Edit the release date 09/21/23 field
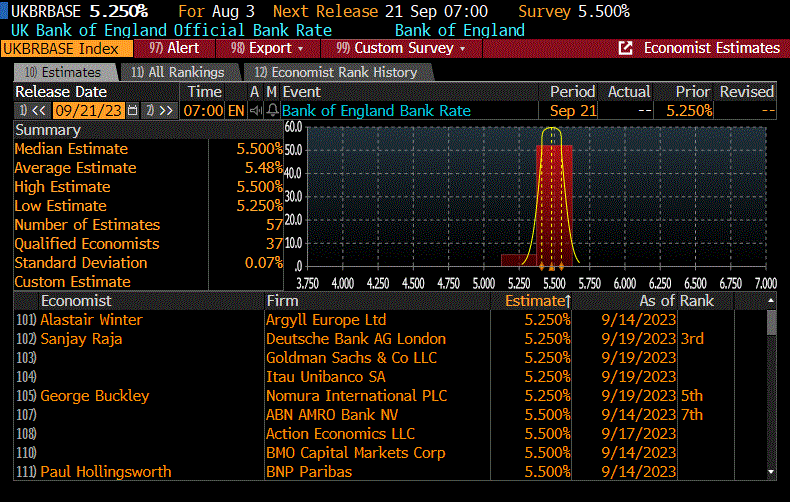 [x=88, y=110]
